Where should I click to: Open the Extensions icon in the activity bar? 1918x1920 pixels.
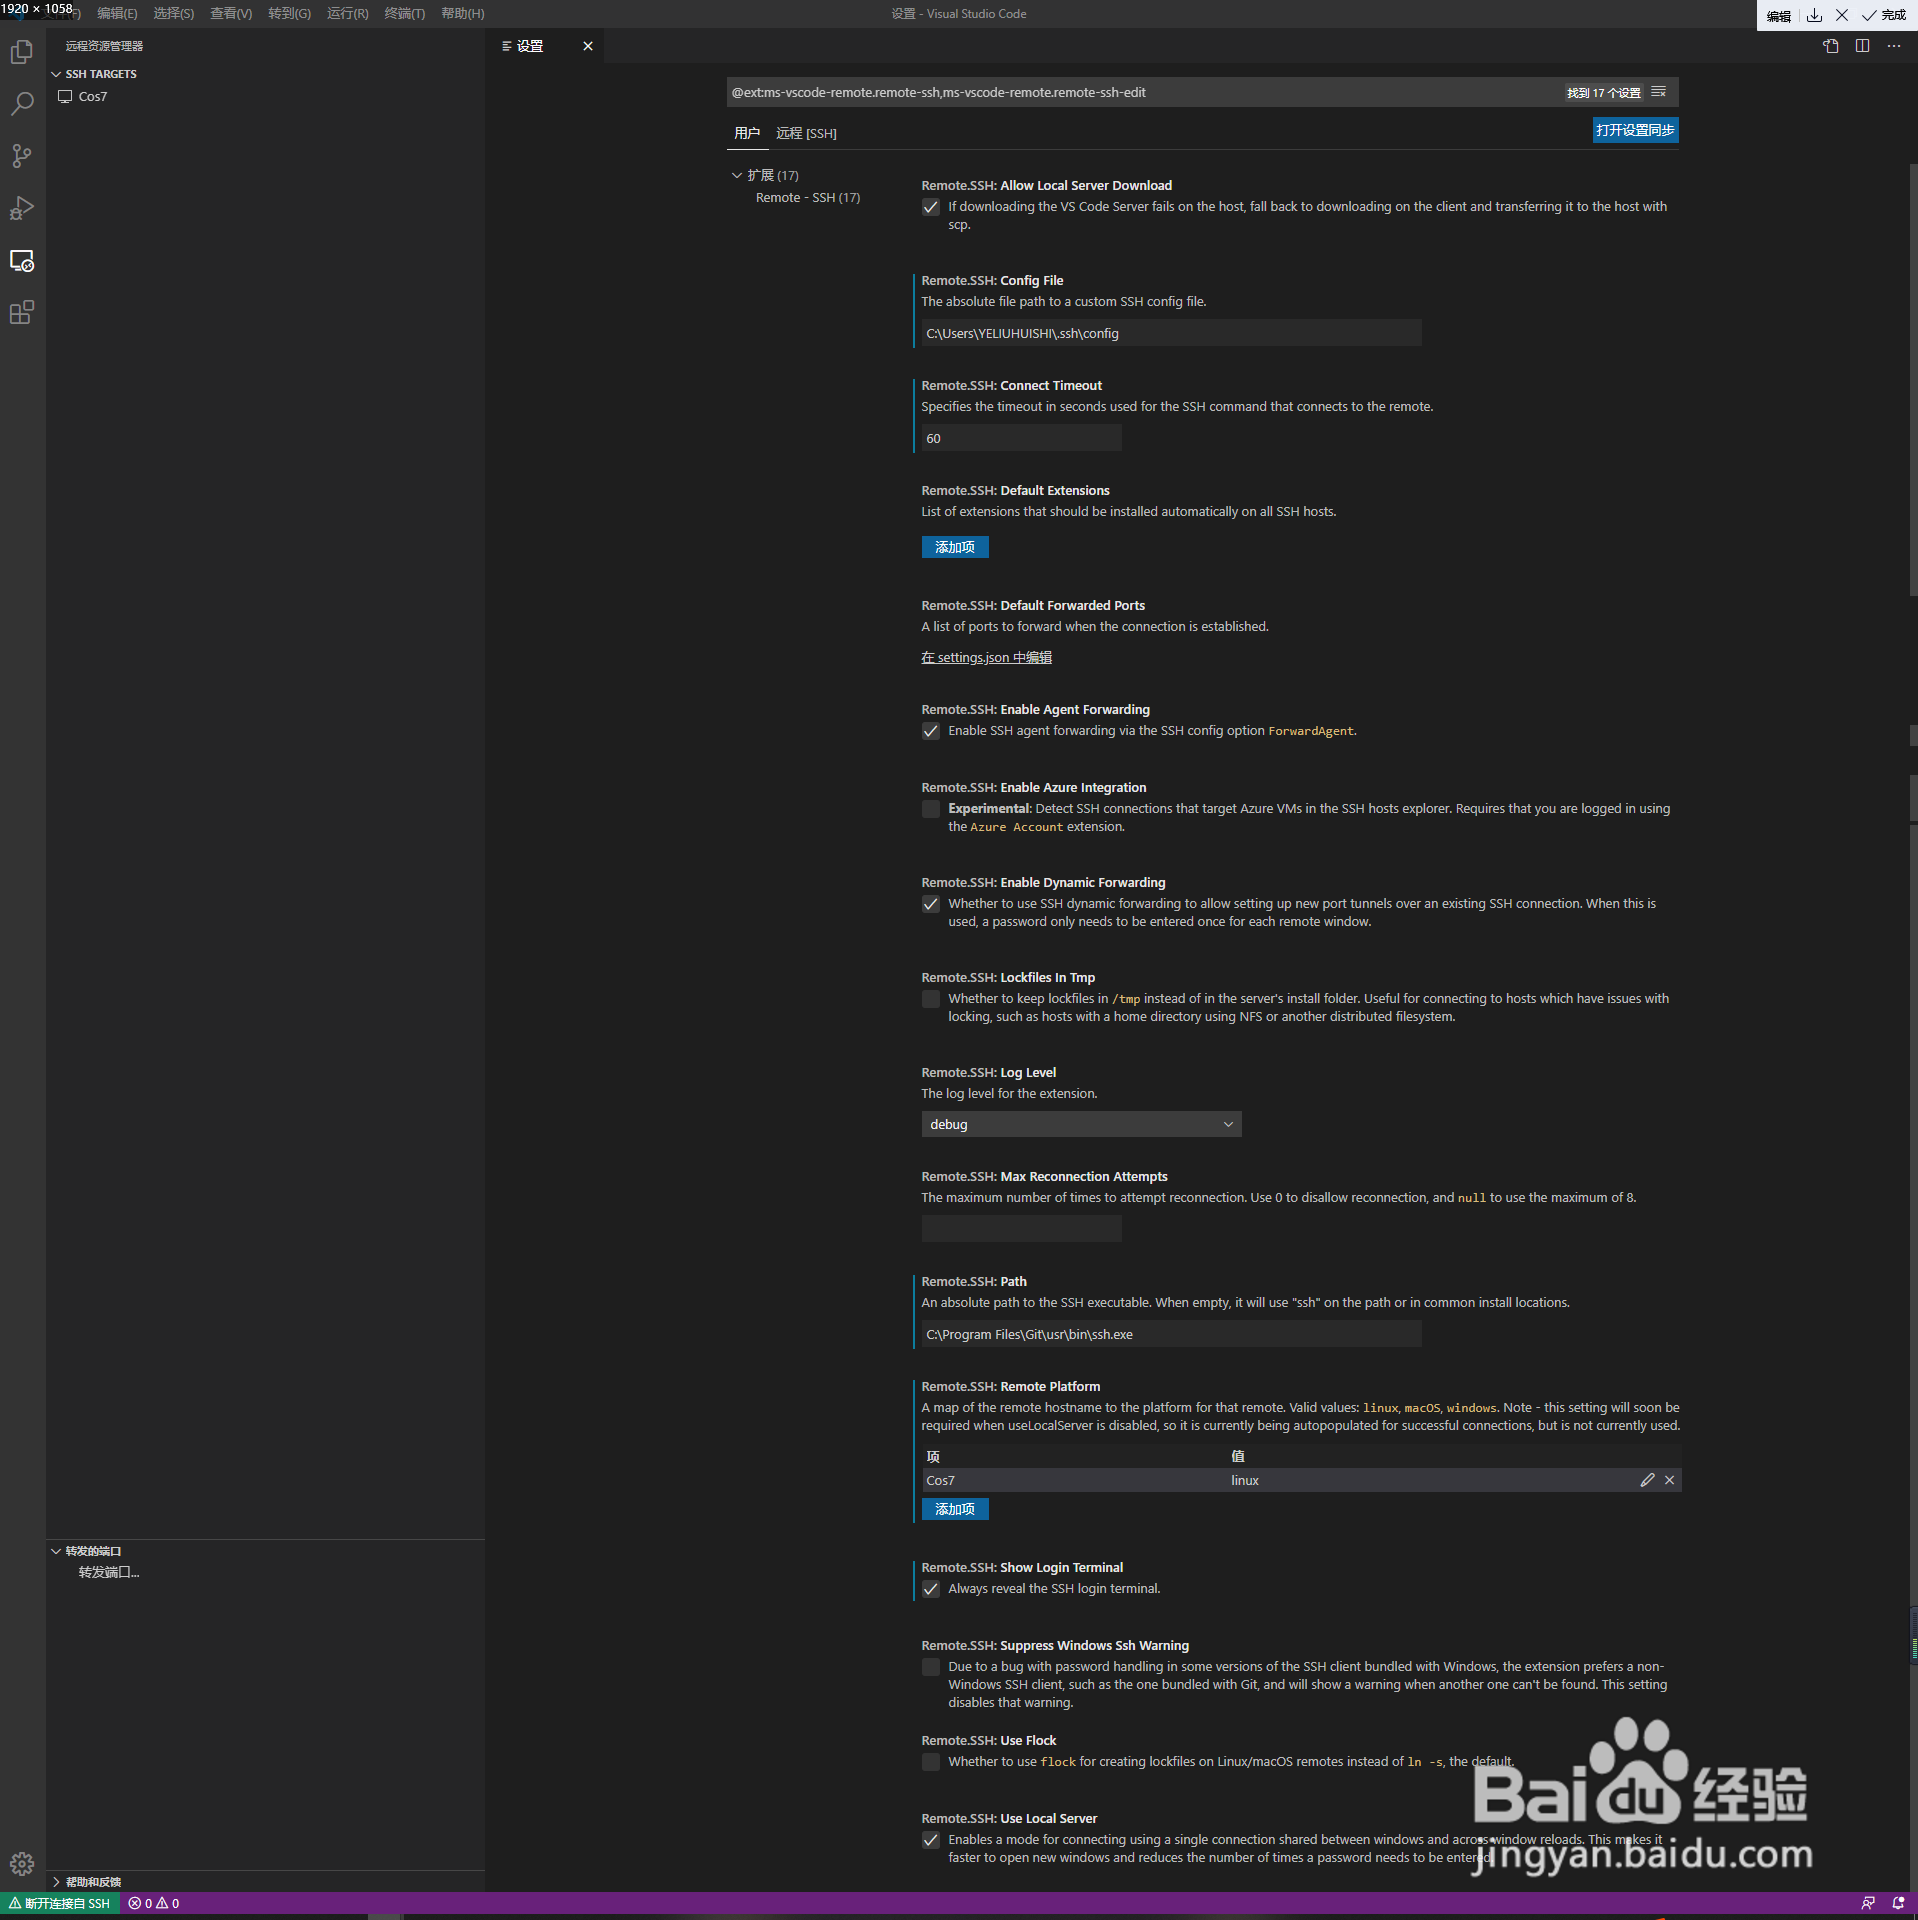[x=22, y=313]
